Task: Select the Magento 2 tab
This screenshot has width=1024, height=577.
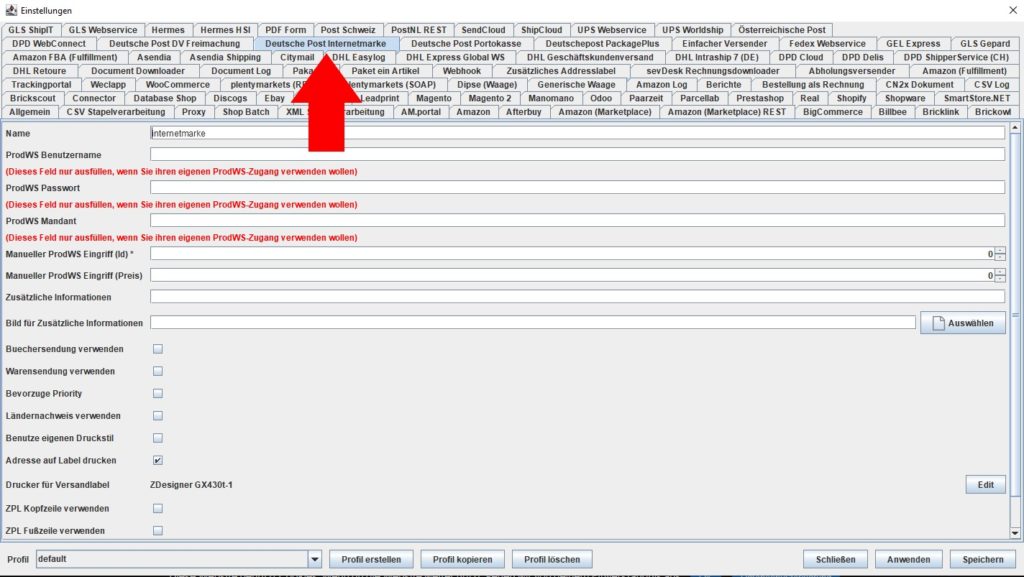Action: (490, 99)
